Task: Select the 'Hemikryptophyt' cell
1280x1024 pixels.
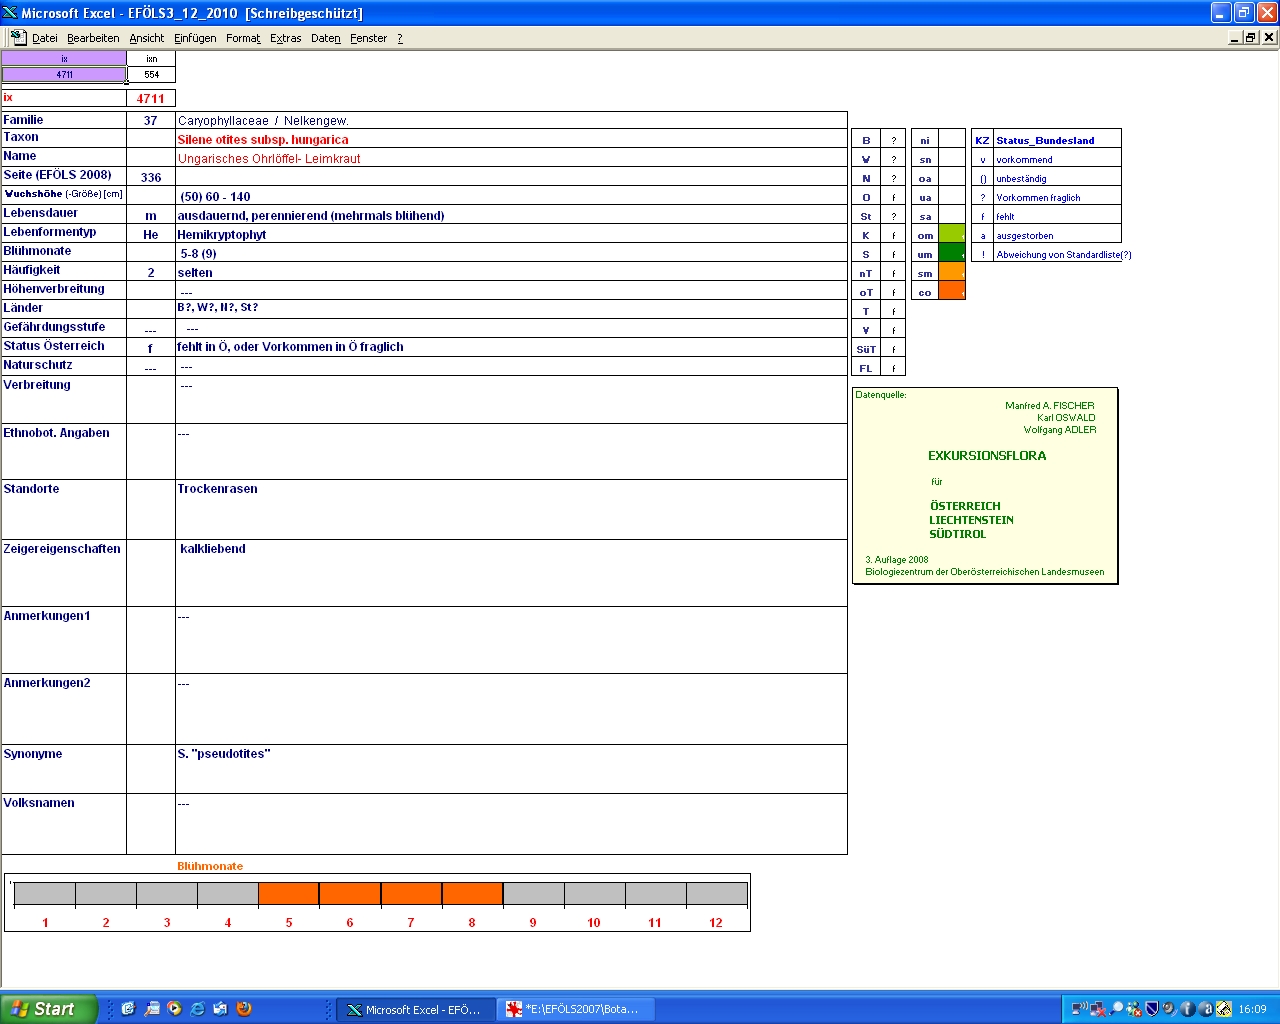Action: click(x=511, y=234)
